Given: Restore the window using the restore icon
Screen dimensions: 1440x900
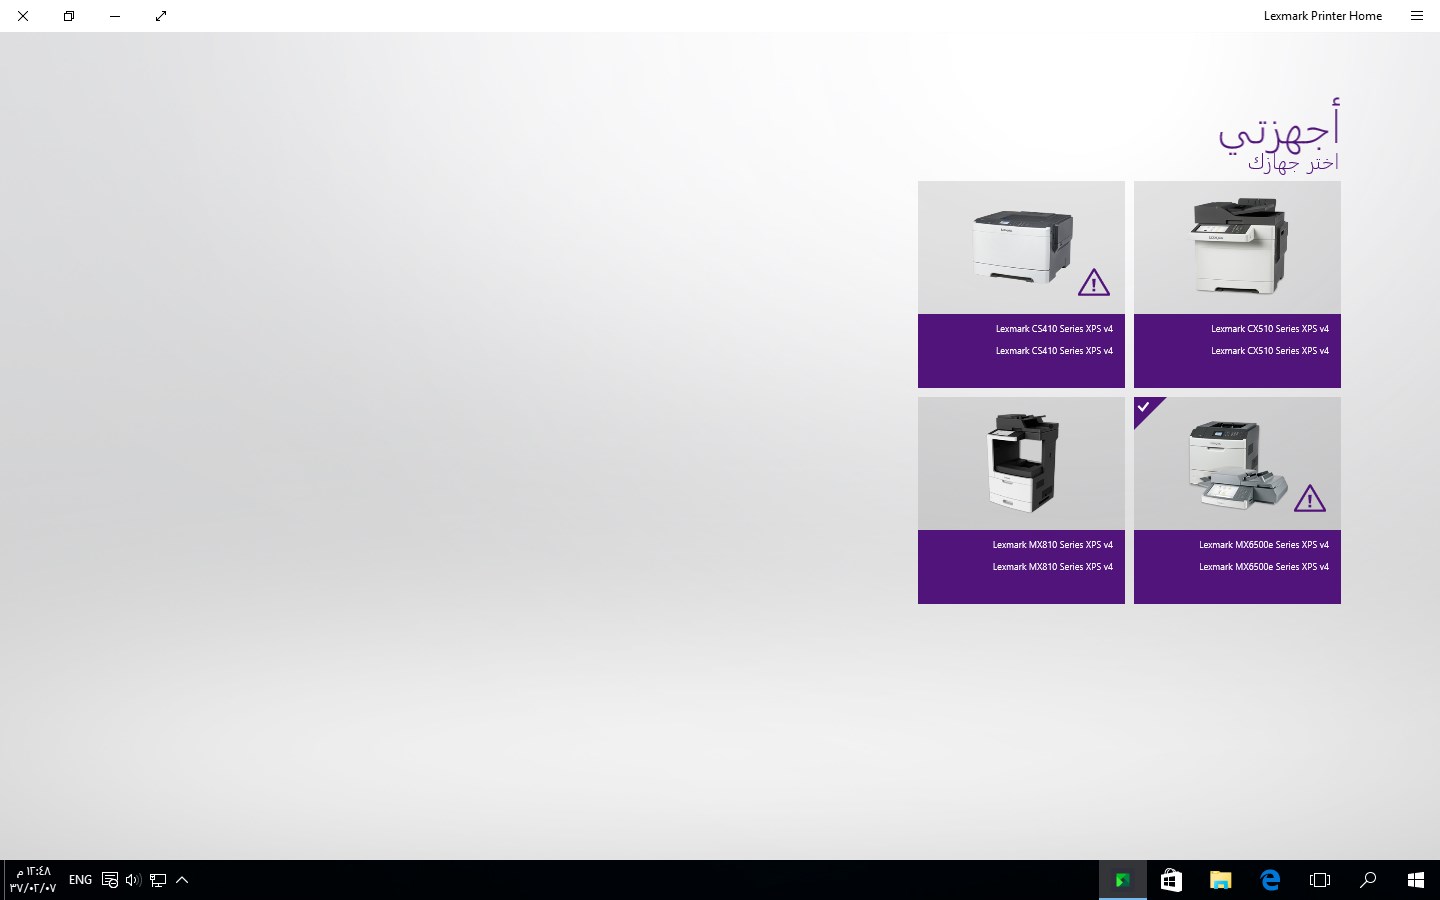Looking at the screenshot, I should tap(69, 16).
